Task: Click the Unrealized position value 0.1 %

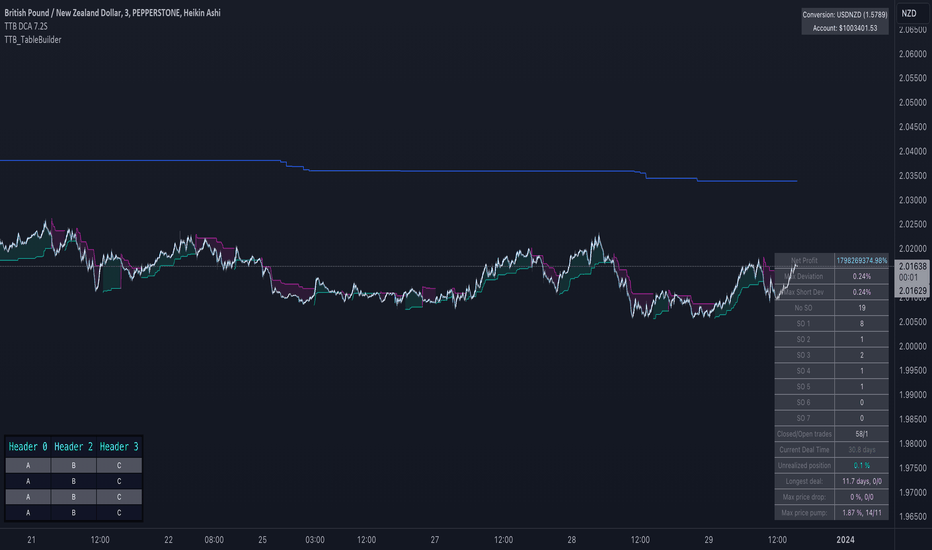Action: pos(861,466)
